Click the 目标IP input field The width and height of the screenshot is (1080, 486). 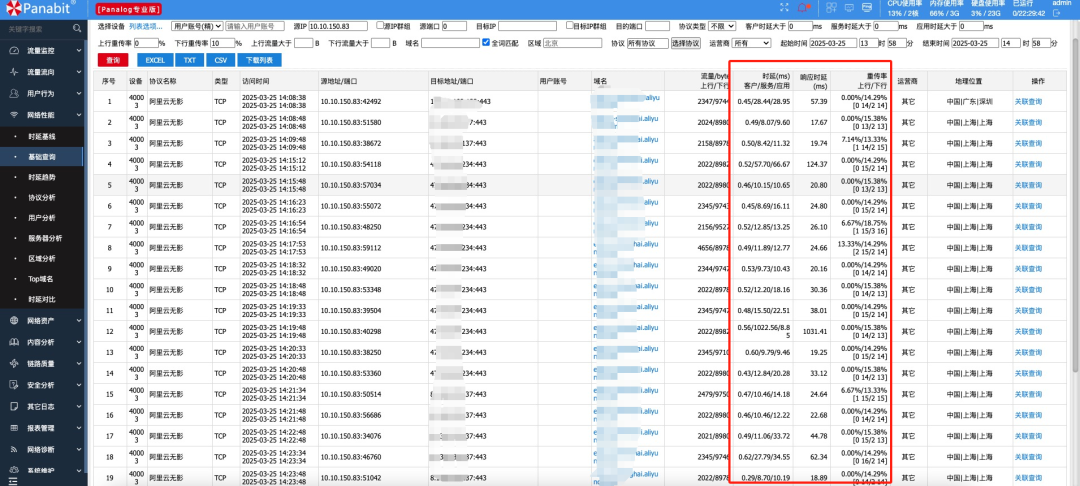pyautogui.click(x=527, y=25)
